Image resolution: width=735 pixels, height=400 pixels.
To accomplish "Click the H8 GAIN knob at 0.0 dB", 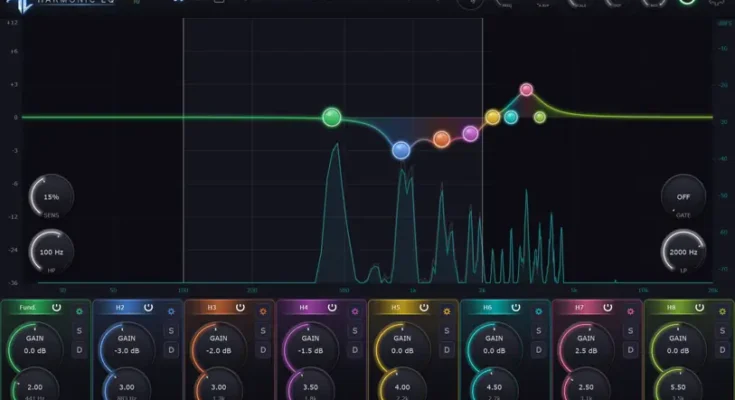I will pos(678,345).
